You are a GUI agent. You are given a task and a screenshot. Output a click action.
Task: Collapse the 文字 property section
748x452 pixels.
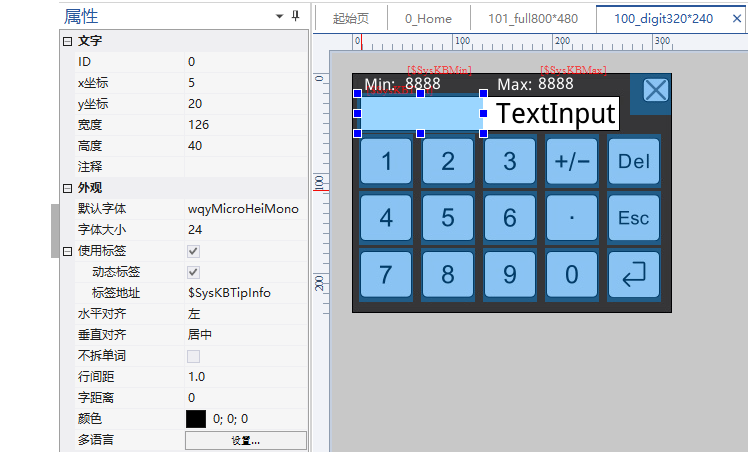pyautogui.click(x=68, y=41)
